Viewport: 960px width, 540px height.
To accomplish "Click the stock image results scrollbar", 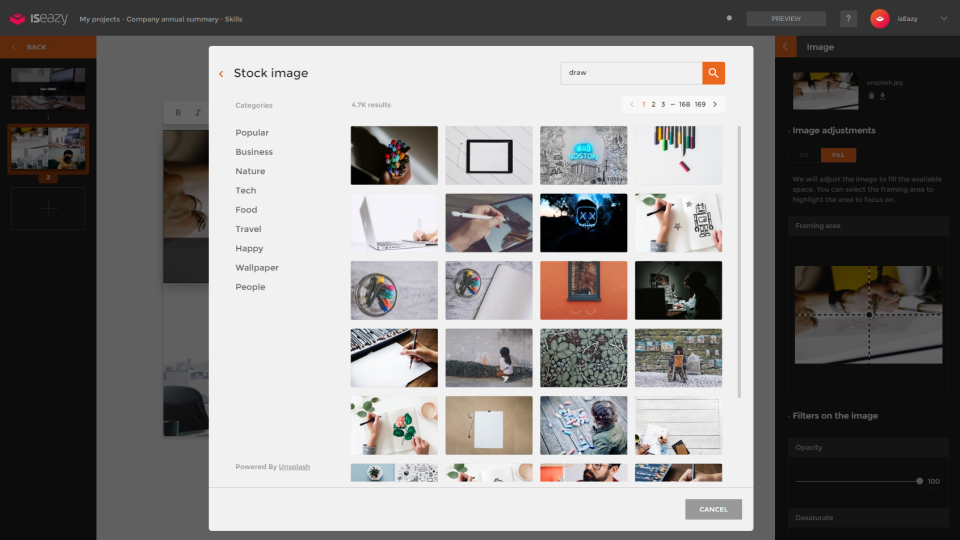I will (x=739, y=262).
